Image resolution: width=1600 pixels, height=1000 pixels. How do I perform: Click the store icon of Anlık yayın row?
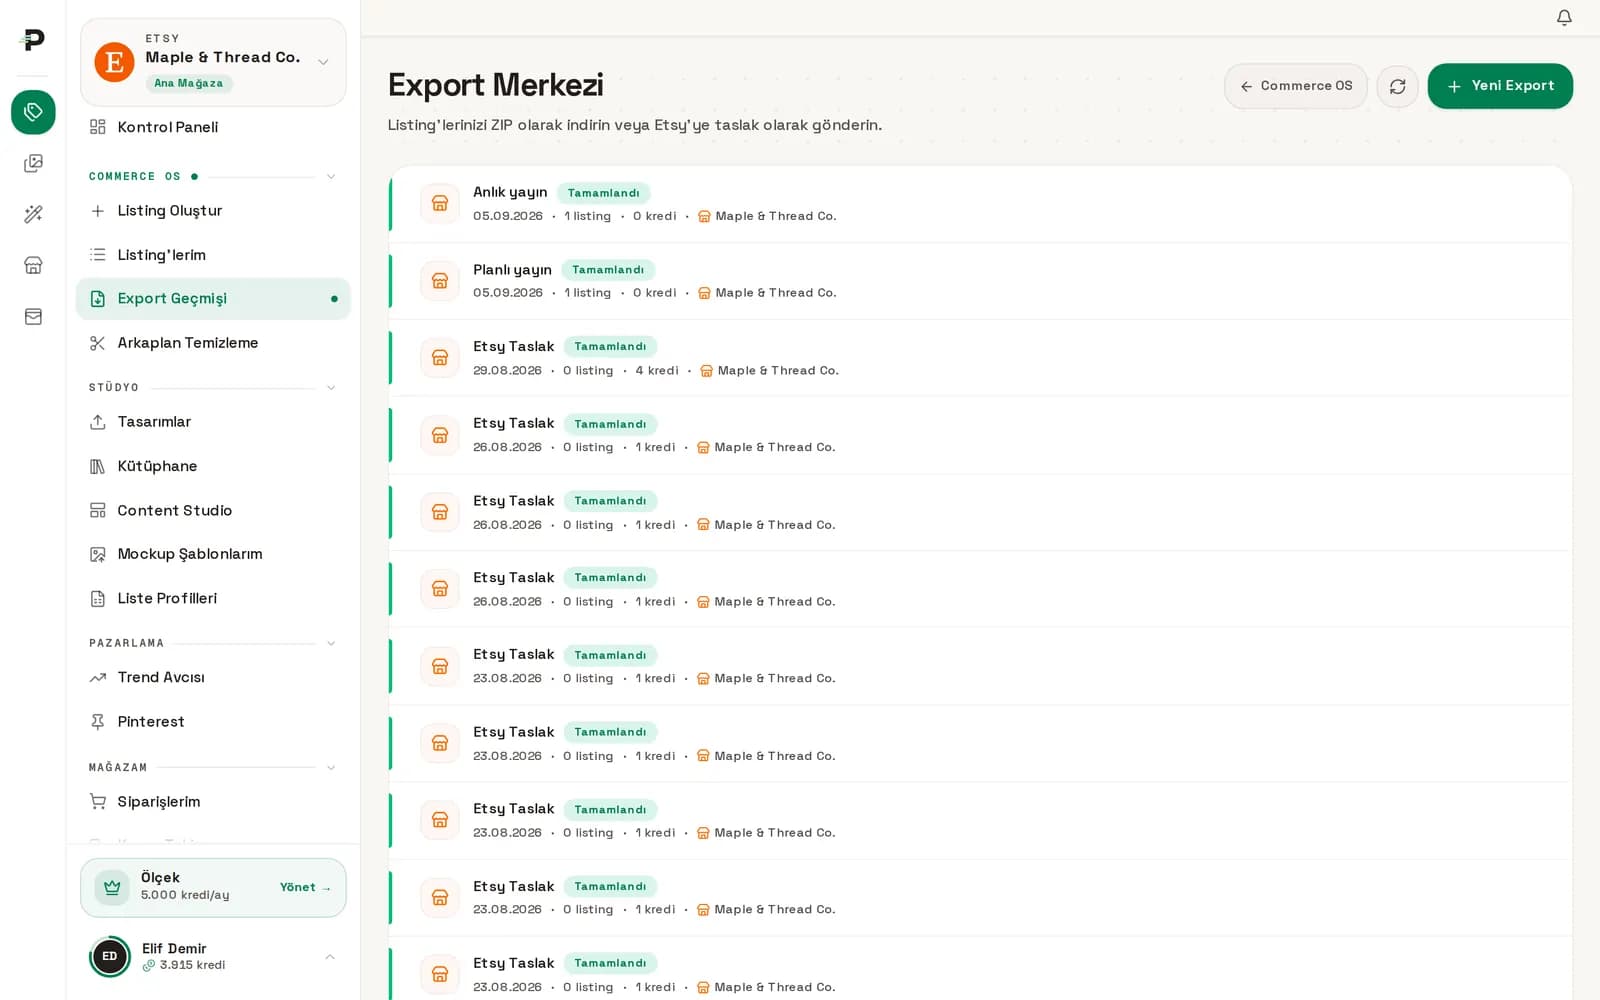click(440, 203)
